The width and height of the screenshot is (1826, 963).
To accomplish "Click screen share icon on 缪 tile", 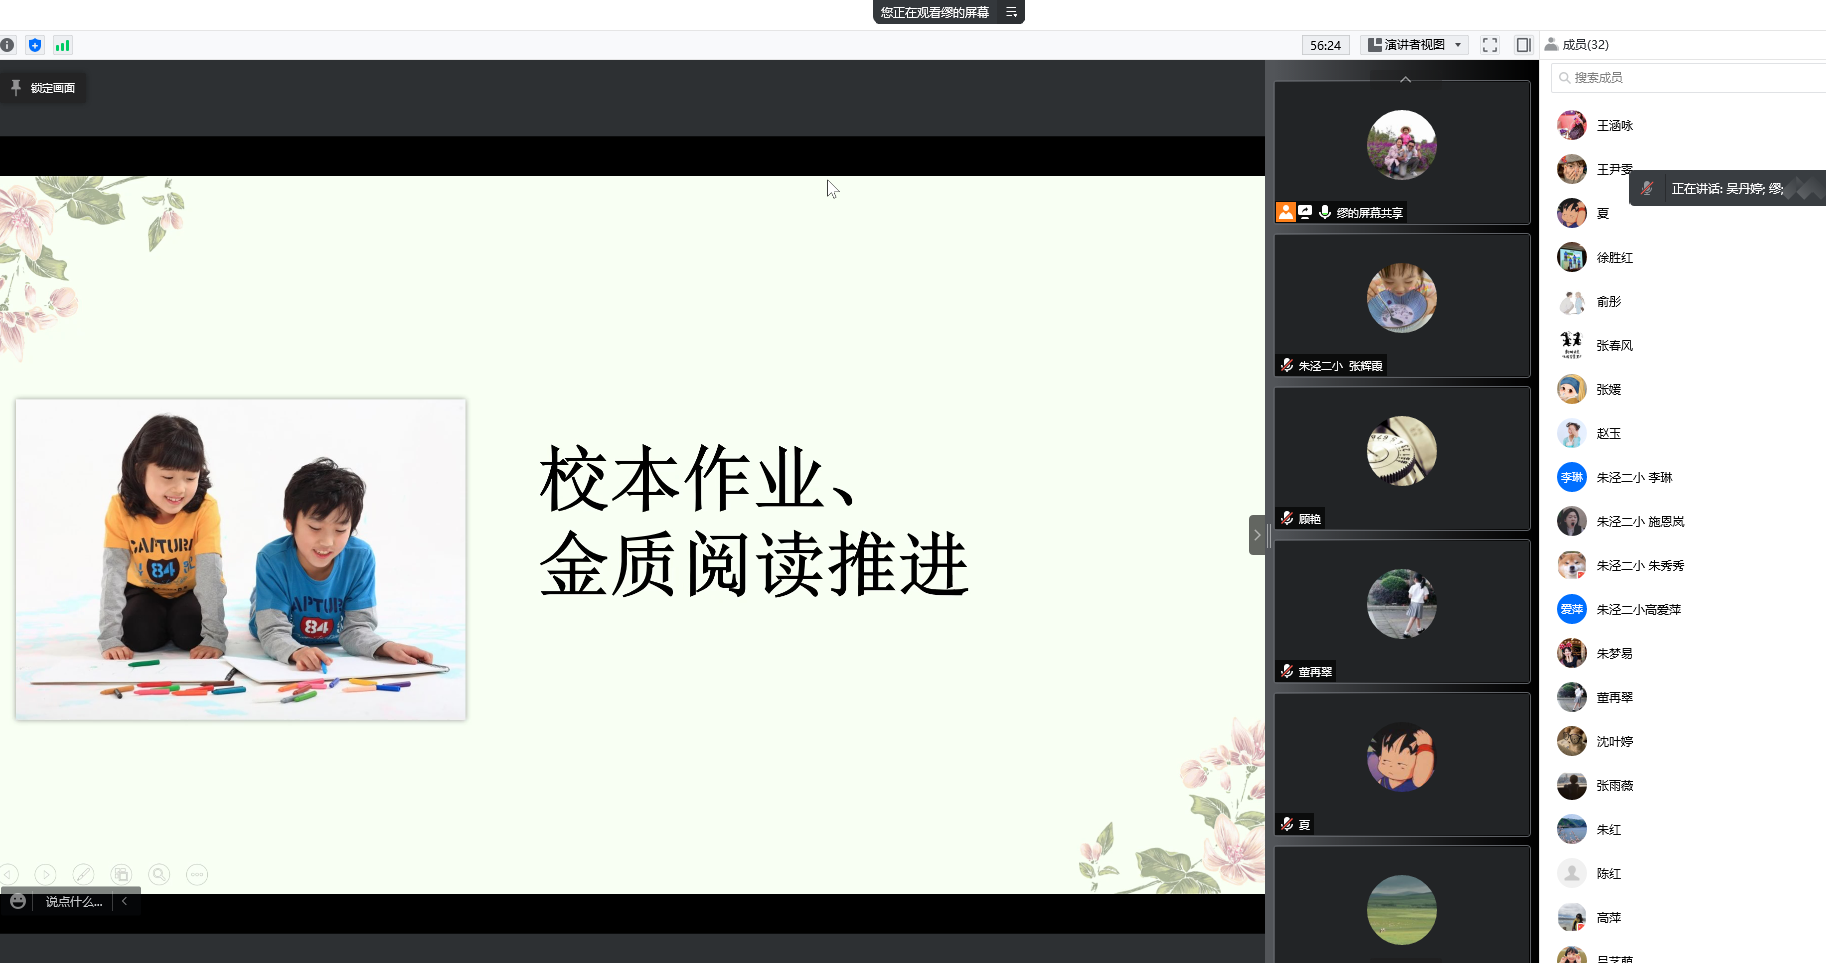I will click(1305, 212).
